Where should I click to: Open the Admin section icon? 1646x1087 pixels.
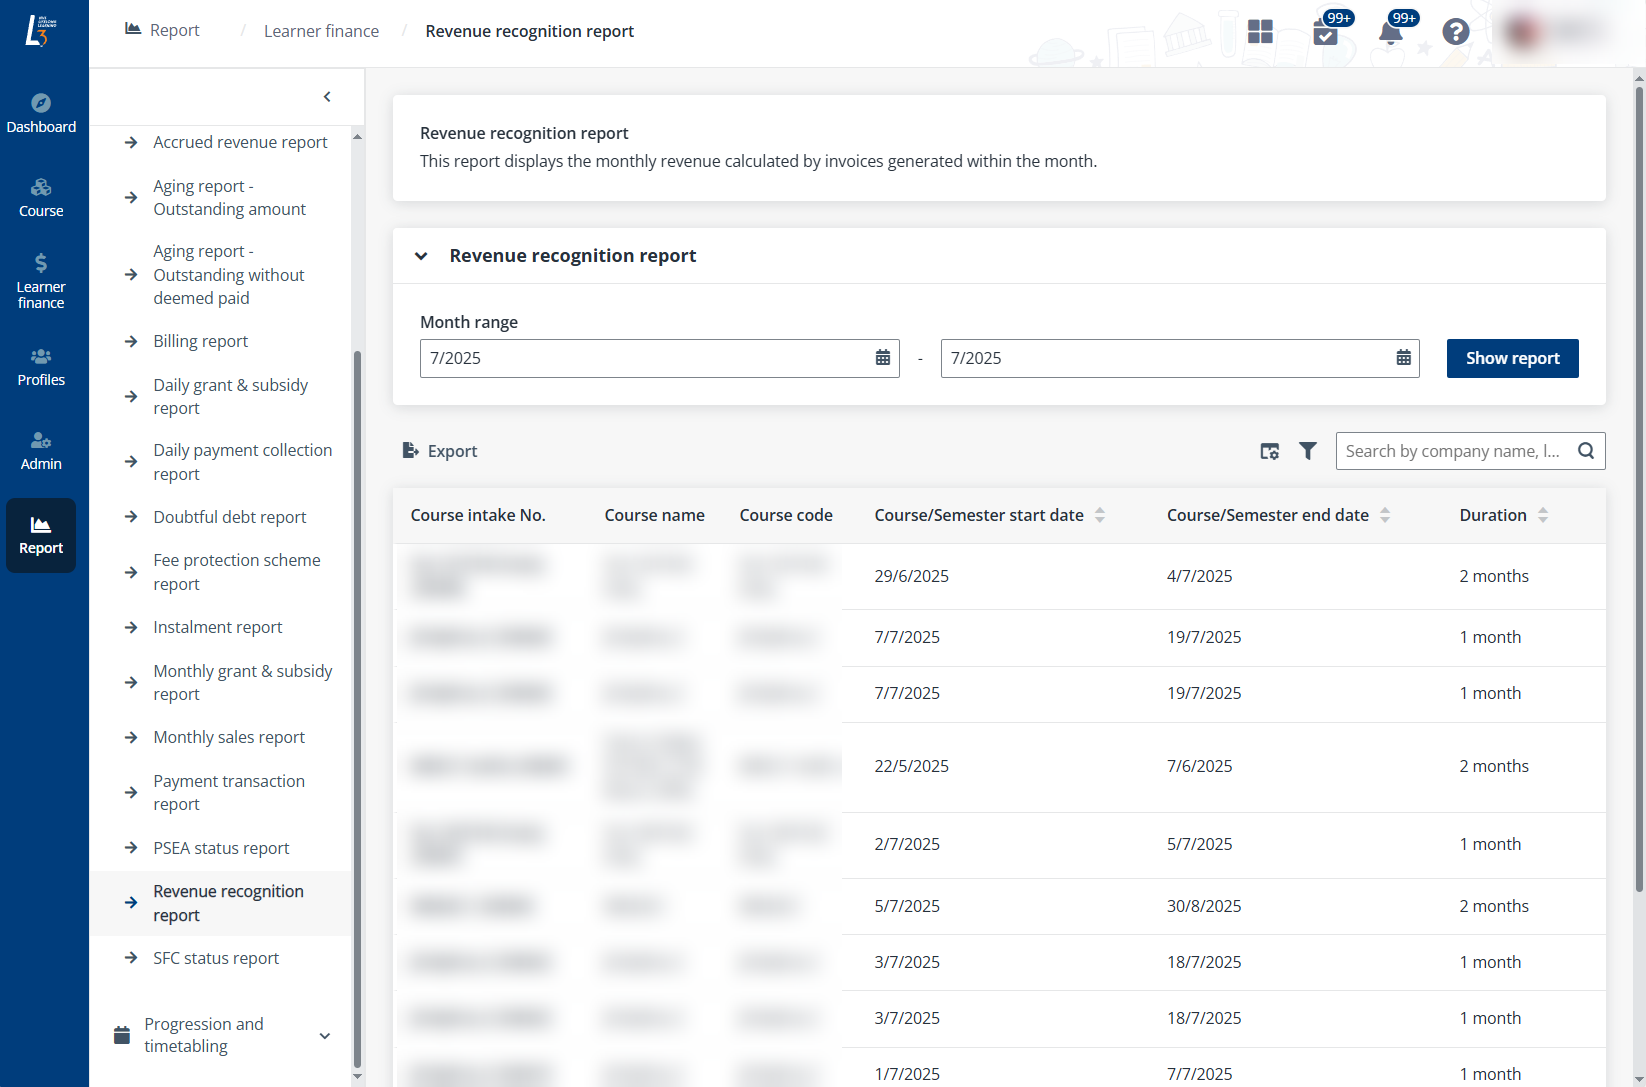41,450
